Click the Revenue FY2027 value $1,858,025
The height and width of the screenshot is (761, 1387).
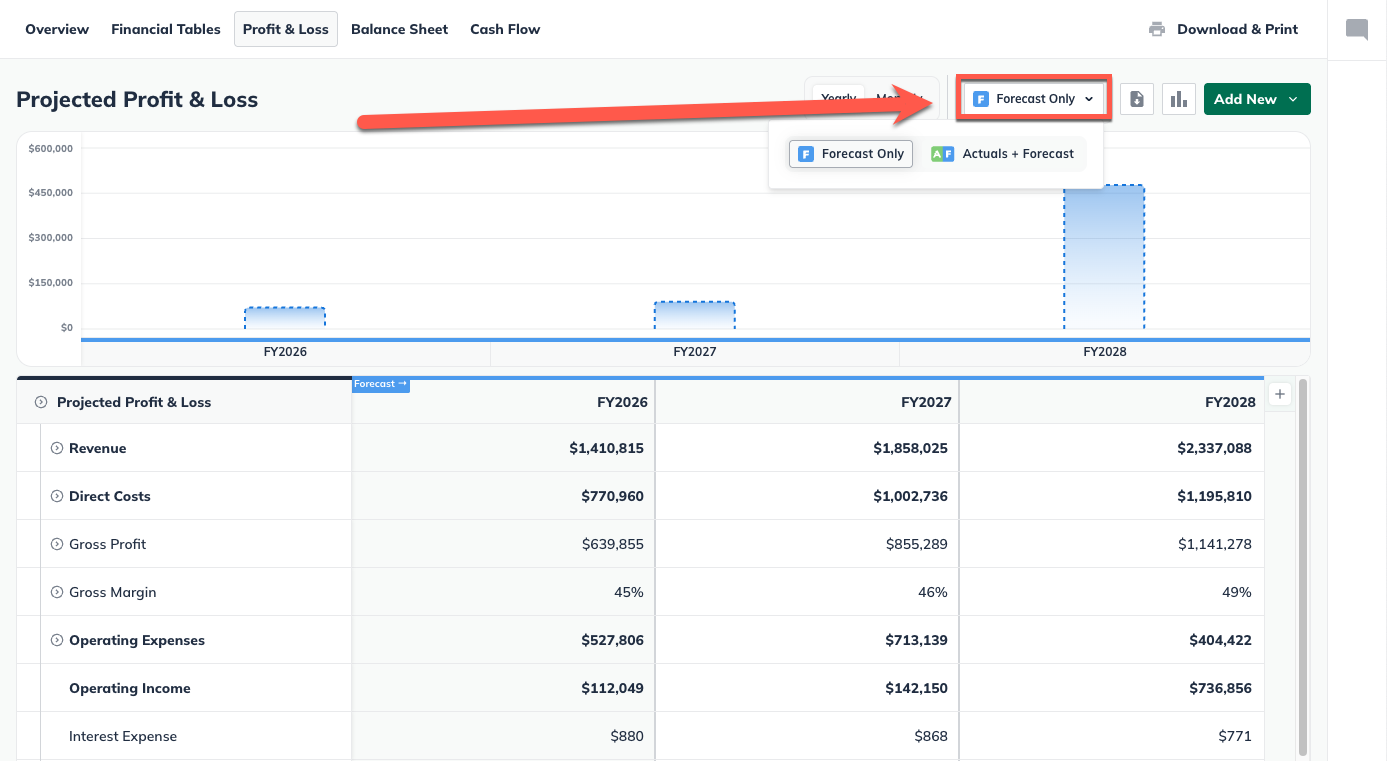click(911, 448)
